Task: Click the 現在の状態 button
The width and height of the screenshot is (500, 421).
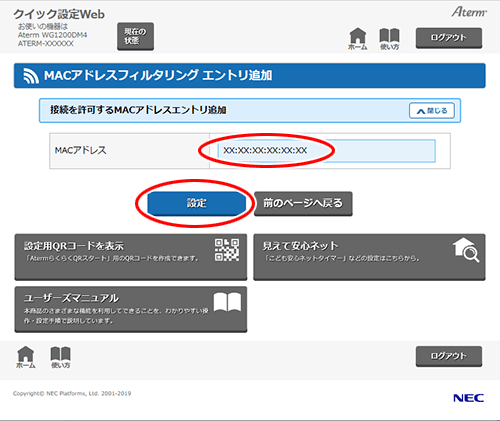Action: 135,36
